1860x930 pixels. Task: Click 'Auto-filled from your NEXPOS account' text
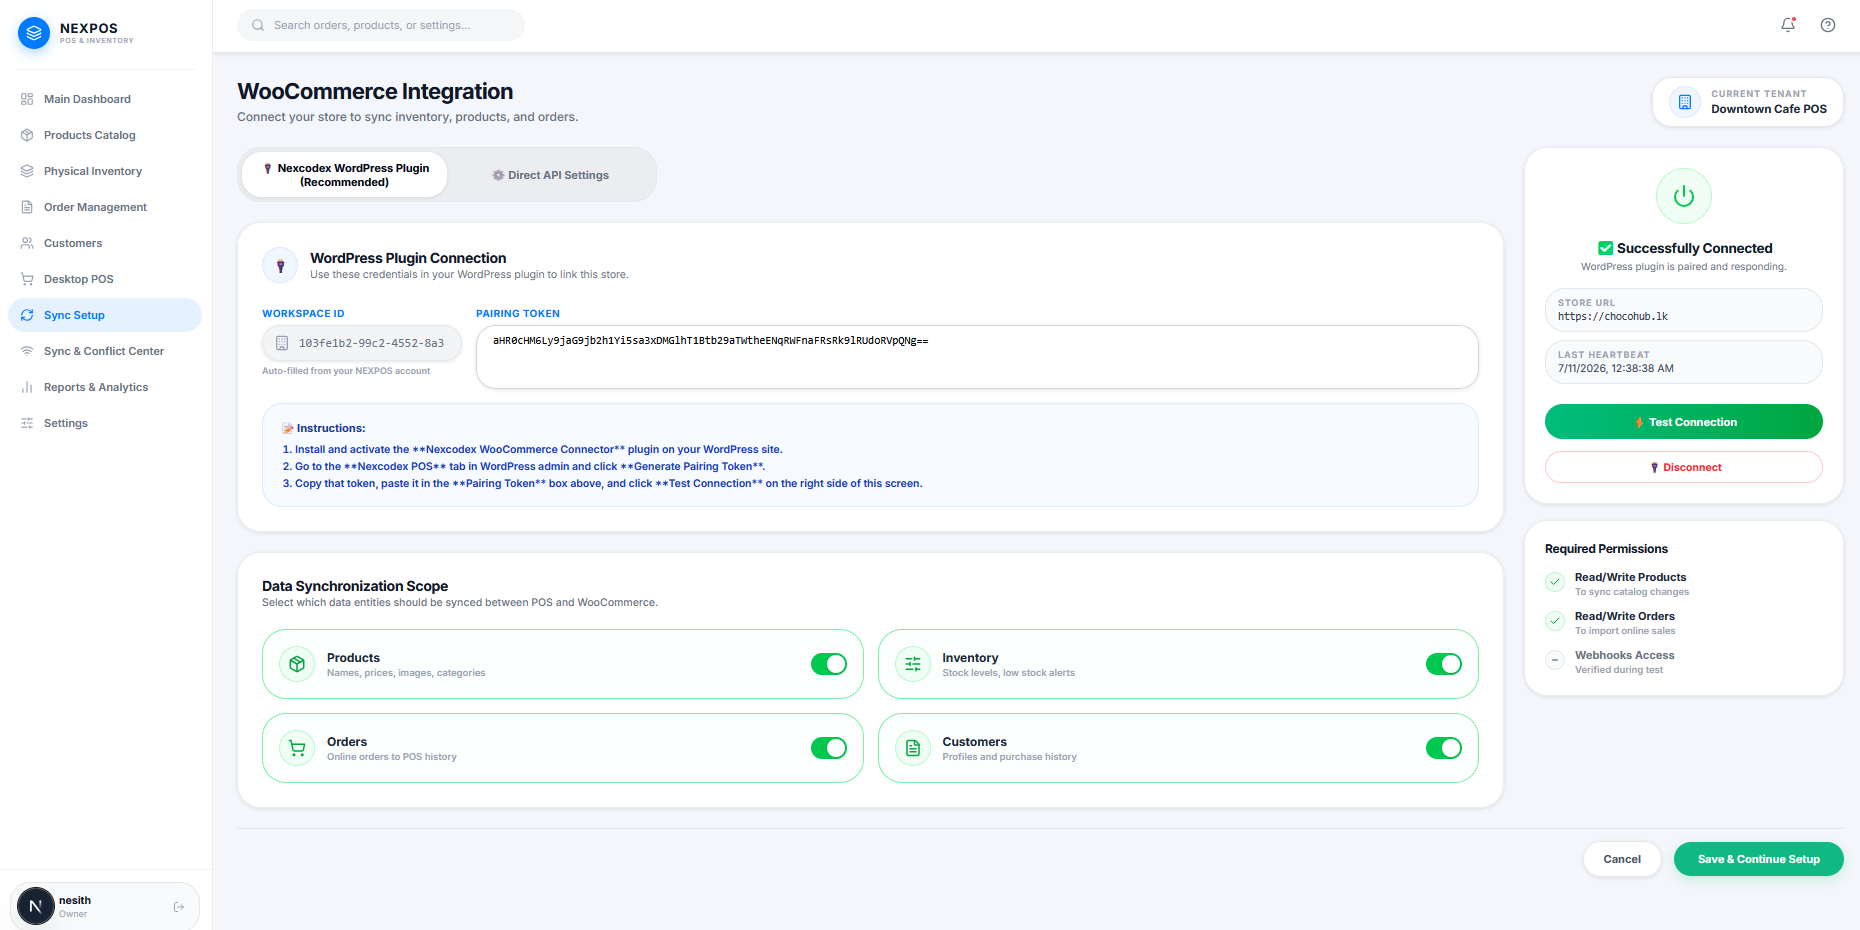click(346, 371)
